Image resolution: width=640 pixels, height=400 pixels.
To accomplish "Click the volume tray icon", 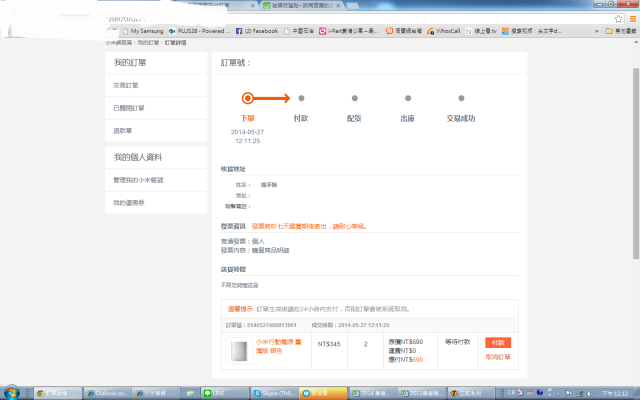I will tap(589, 393).
